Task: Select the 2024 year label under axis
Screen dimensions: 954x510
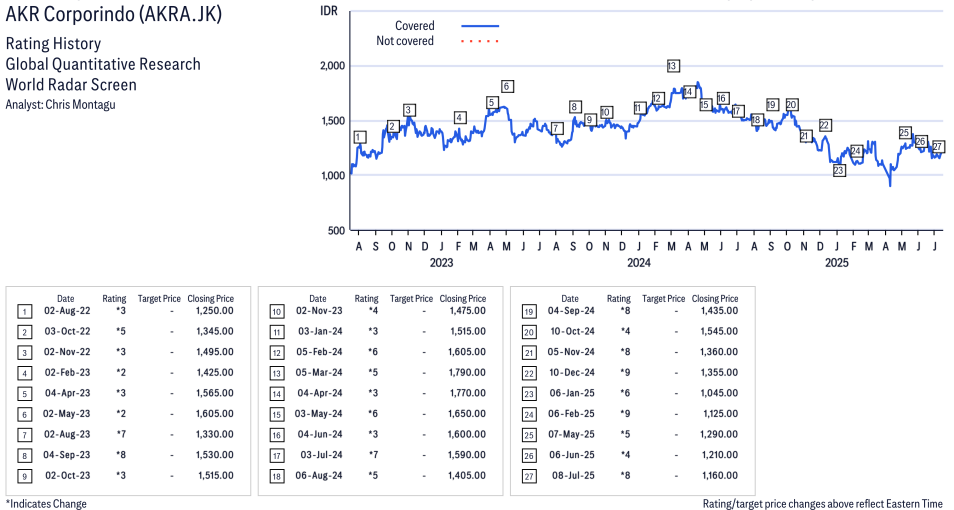Action: coord(639,262)
